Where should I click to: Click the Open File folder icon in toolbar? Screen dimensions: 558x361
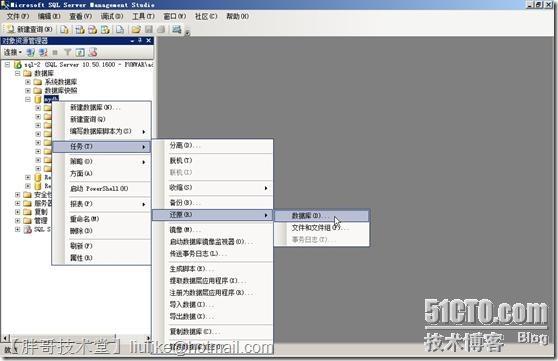pyautogui.click(x=136, y=30)
